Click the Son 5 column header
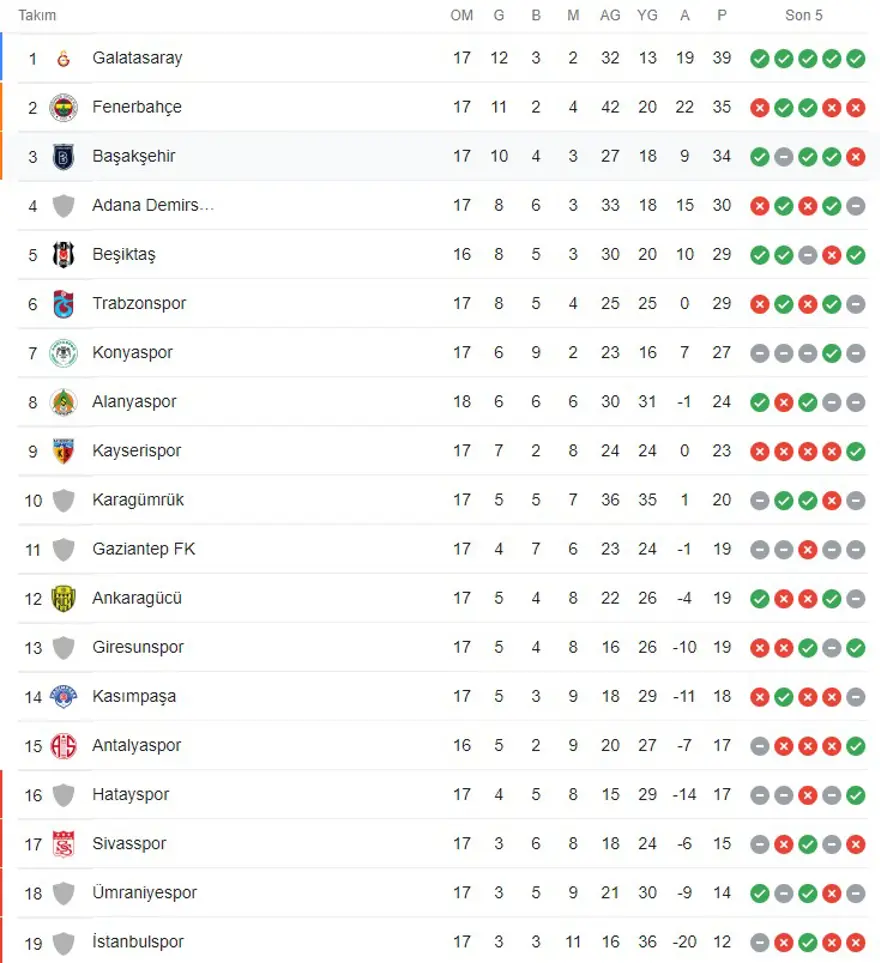 pos(806,15)
